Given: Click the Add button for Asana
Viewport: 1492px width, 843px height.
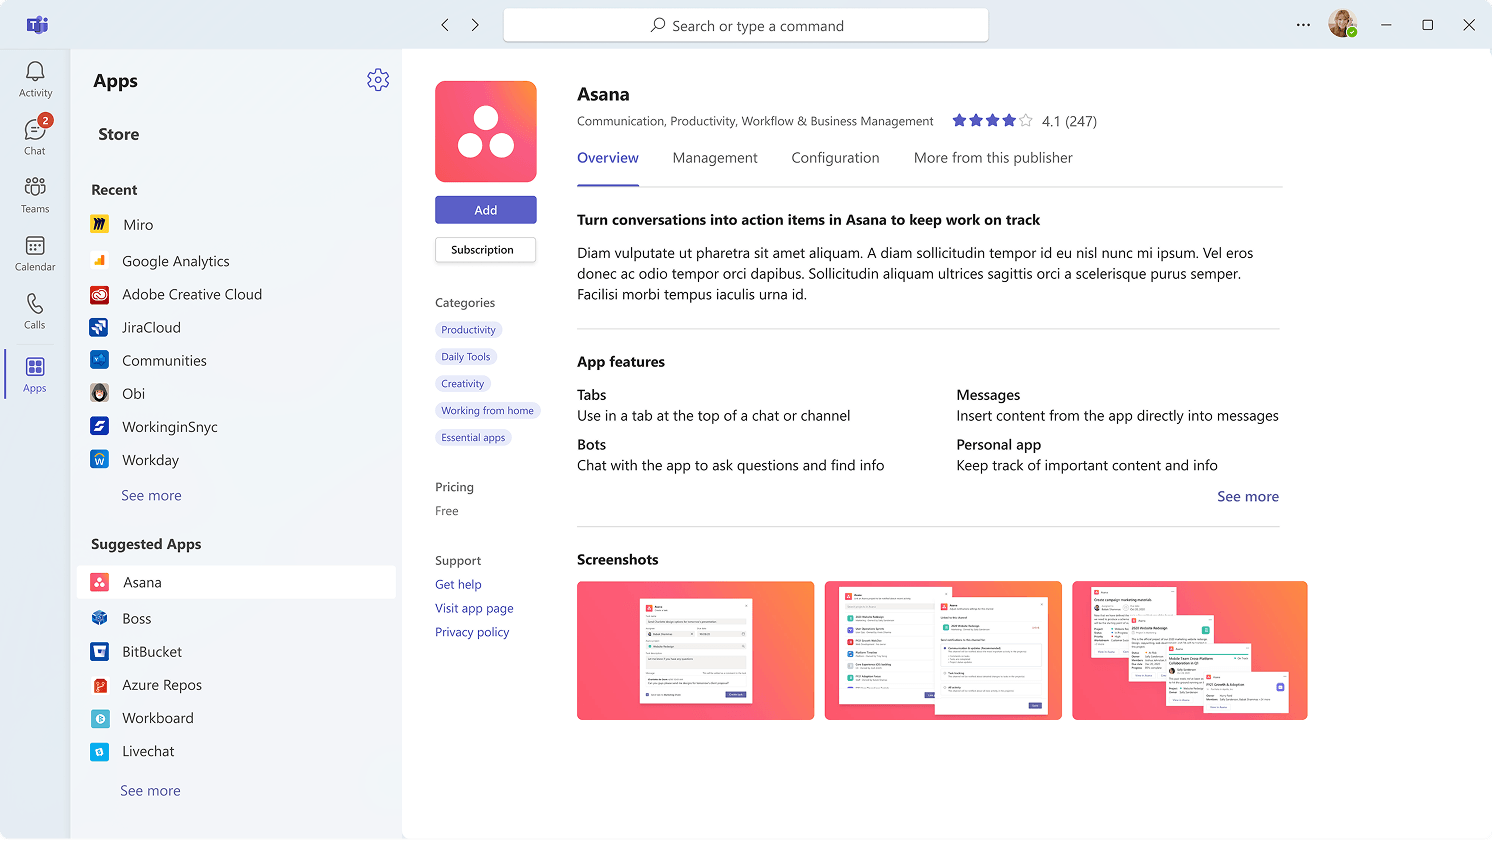Looking at the screenshot, I should 485,210.
